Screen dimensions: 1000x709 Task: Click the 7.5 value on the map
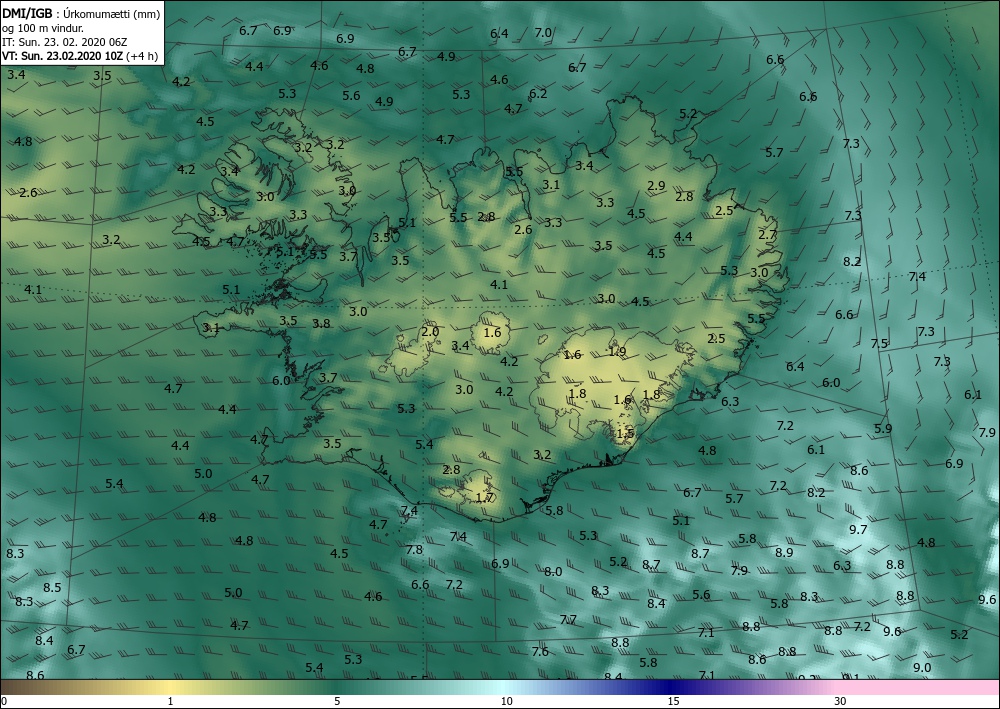pyautogui.click(x=879, y=344)
